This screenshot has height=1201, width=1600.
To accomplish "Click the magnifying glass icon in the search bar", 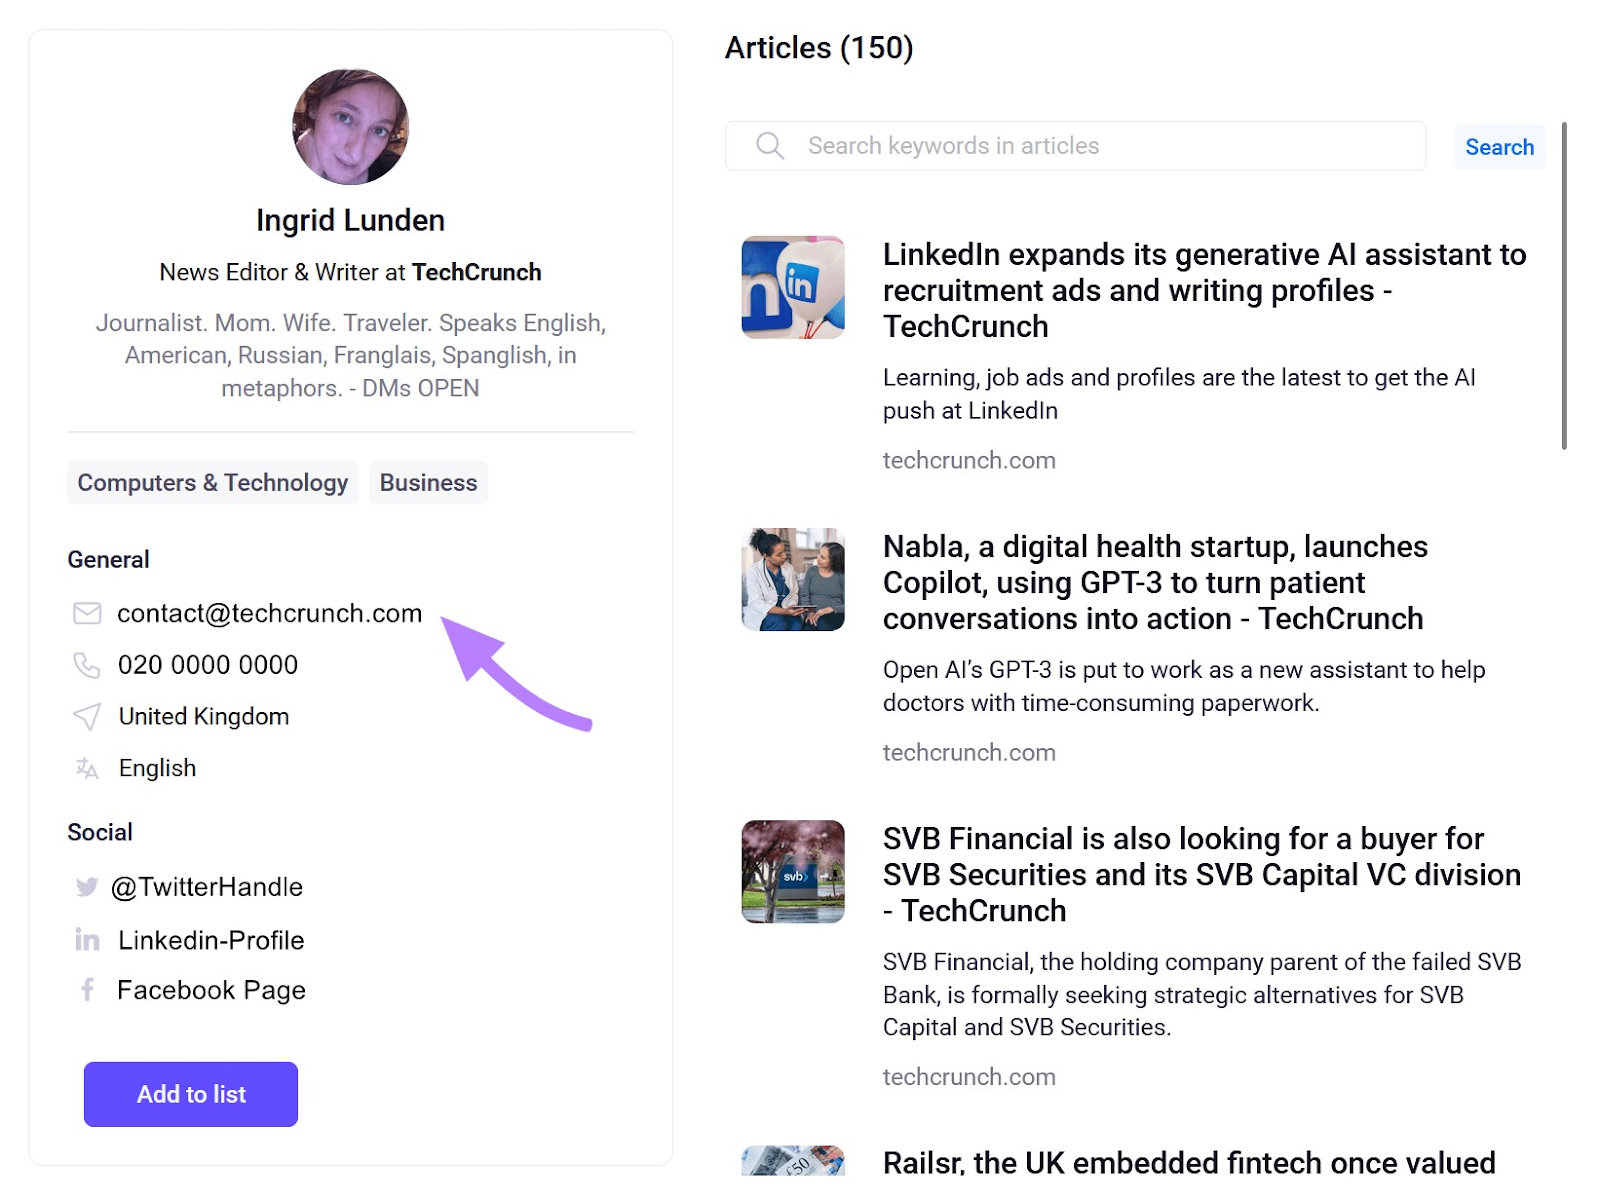I will coord(770,145).
